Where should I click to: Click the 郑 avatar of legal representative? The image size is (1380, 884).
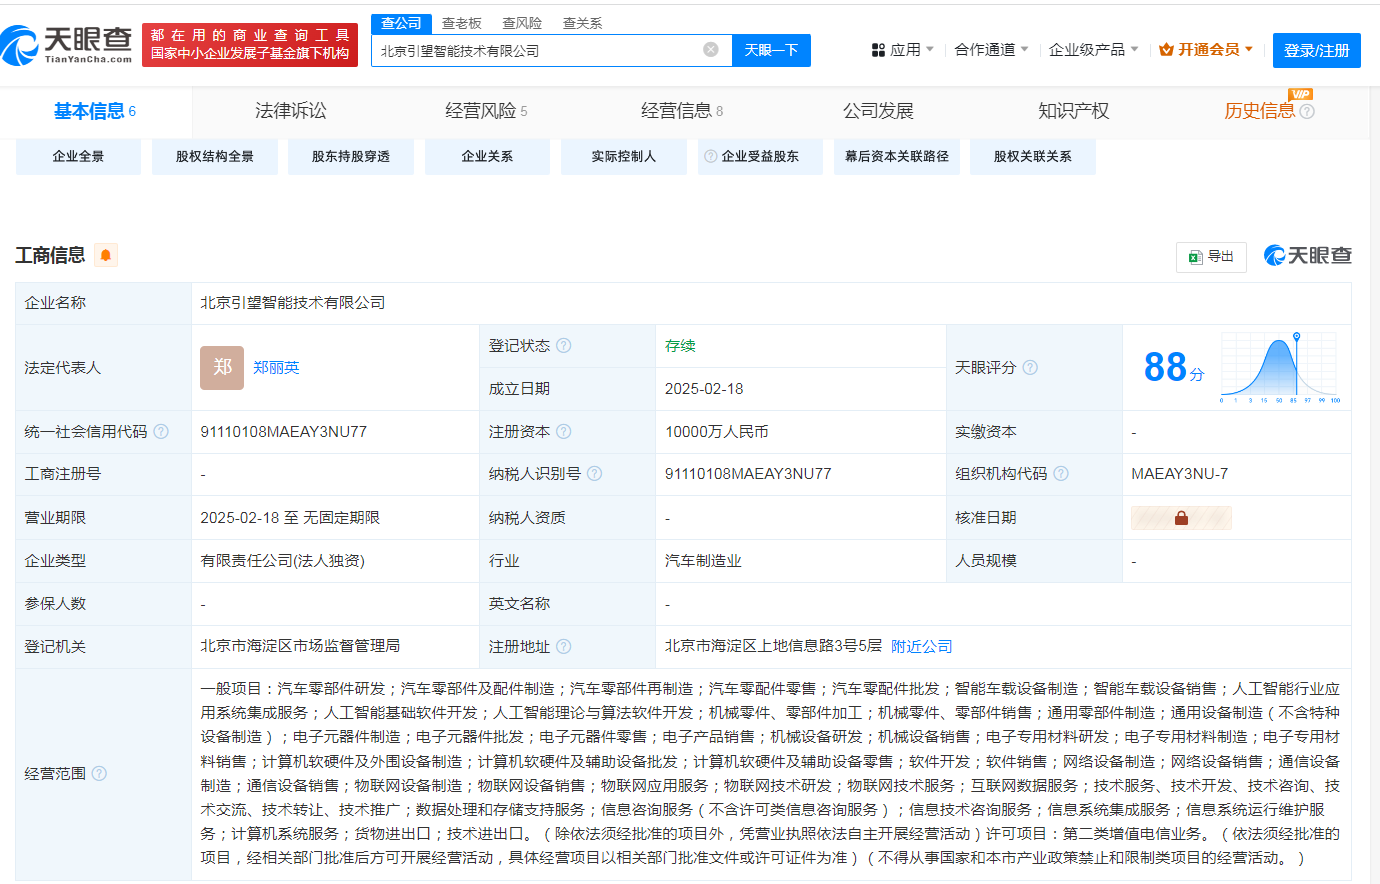[x=222, y=368]
